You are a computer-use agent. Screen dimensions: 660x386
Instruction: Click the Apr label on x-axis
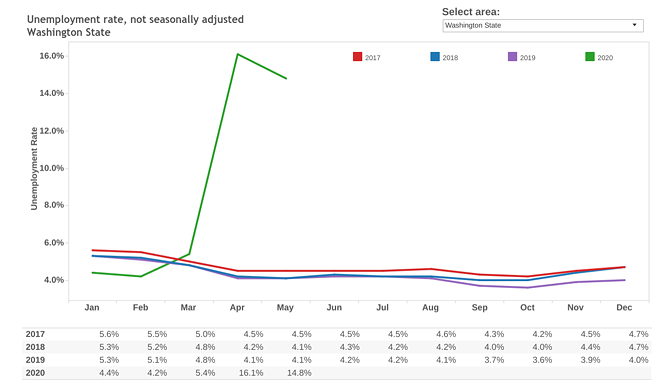[237, 308]
